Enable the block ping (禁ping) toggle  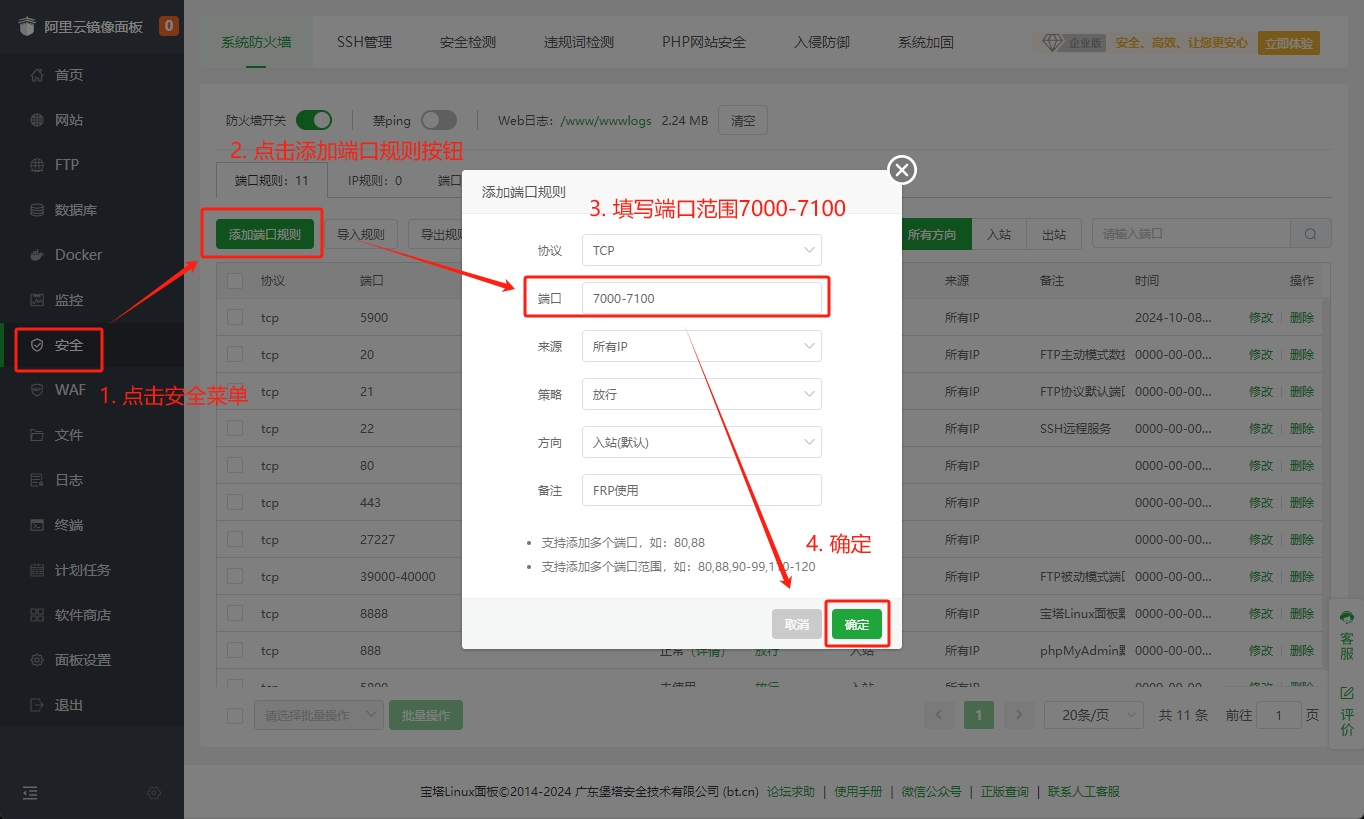(x=438, y=120)
